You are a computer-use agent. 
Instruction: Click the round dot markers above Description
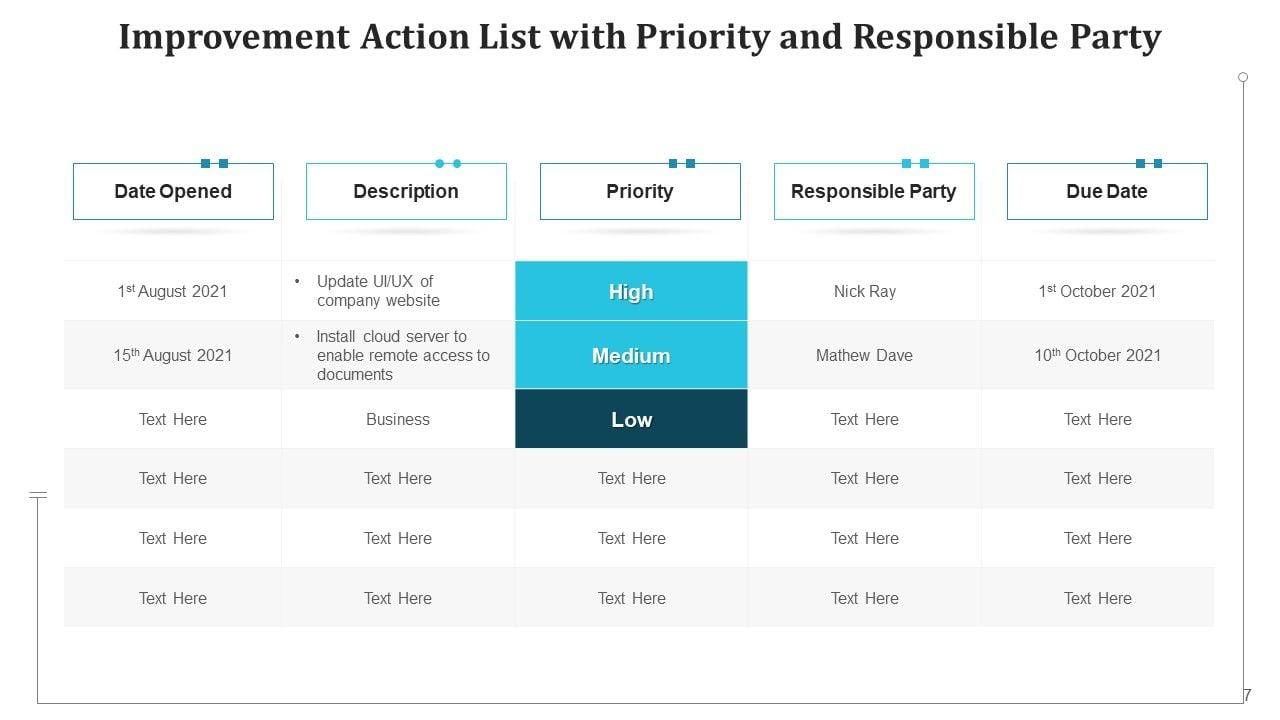[x=448, y=163]
